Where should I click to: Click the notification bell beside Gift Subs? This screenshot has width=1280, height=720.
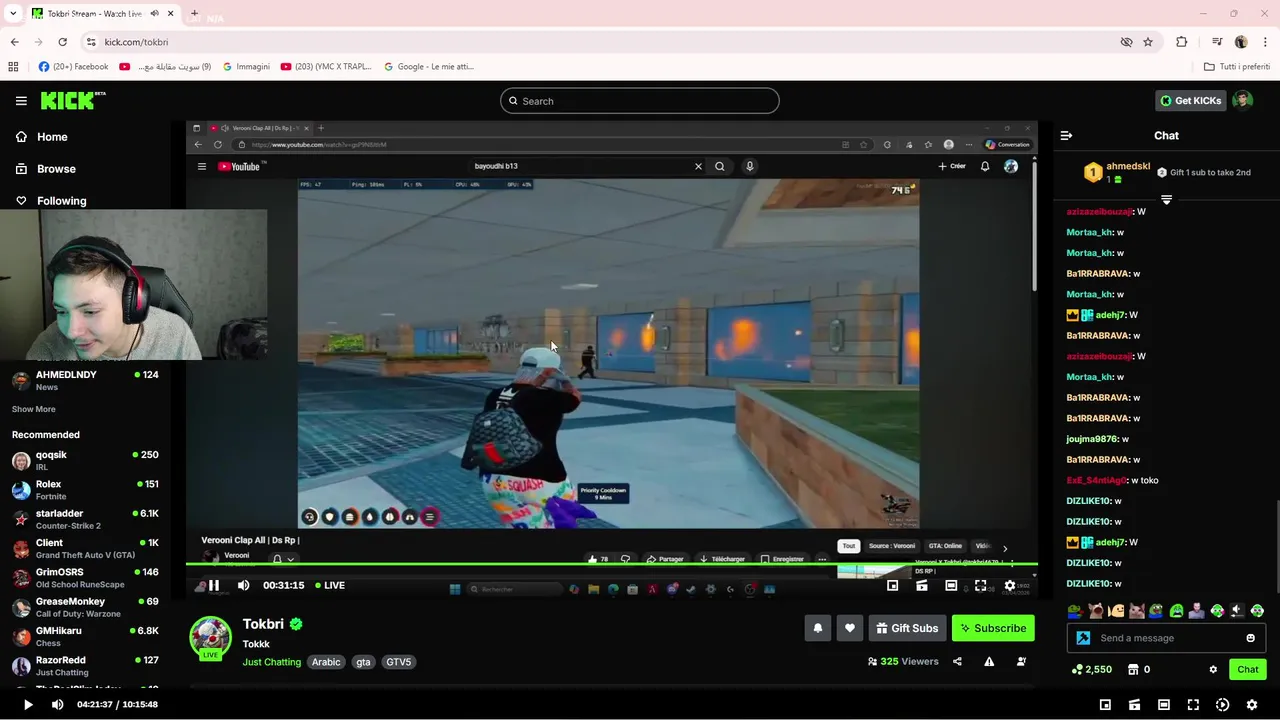(817, 628)
